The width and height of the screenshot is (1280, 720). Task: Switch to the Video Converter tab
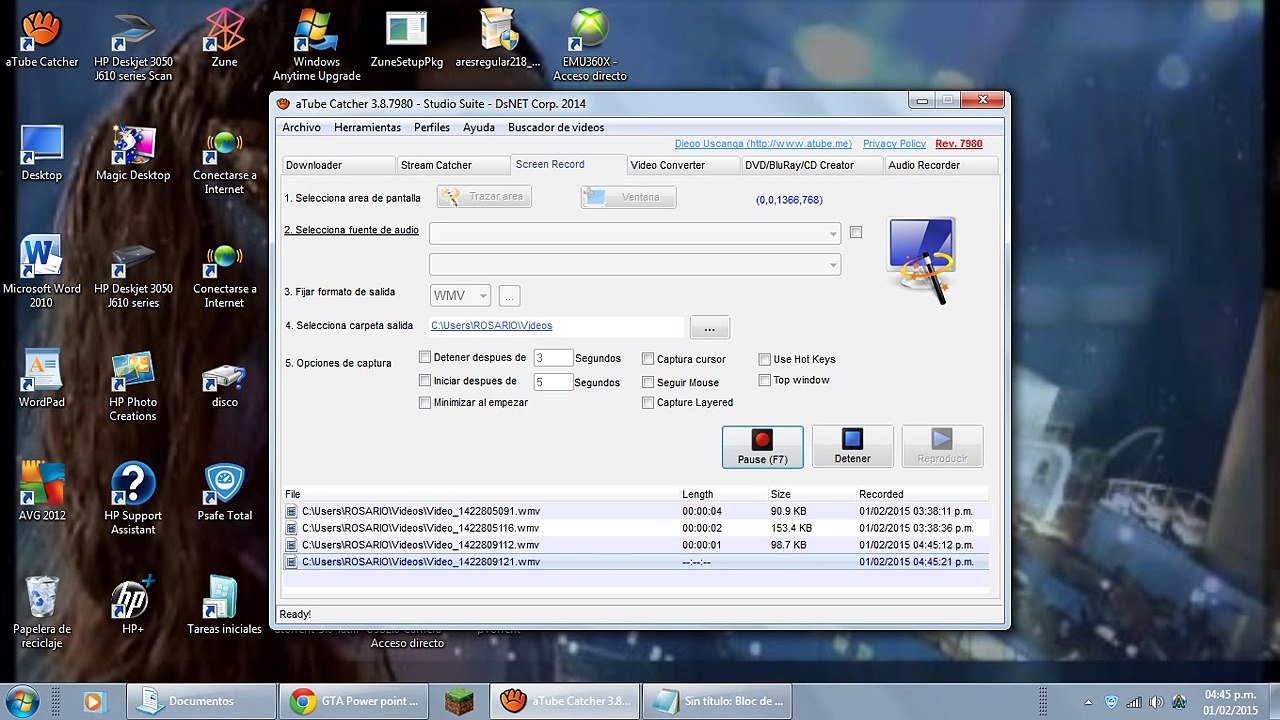(x=667, y=165)
